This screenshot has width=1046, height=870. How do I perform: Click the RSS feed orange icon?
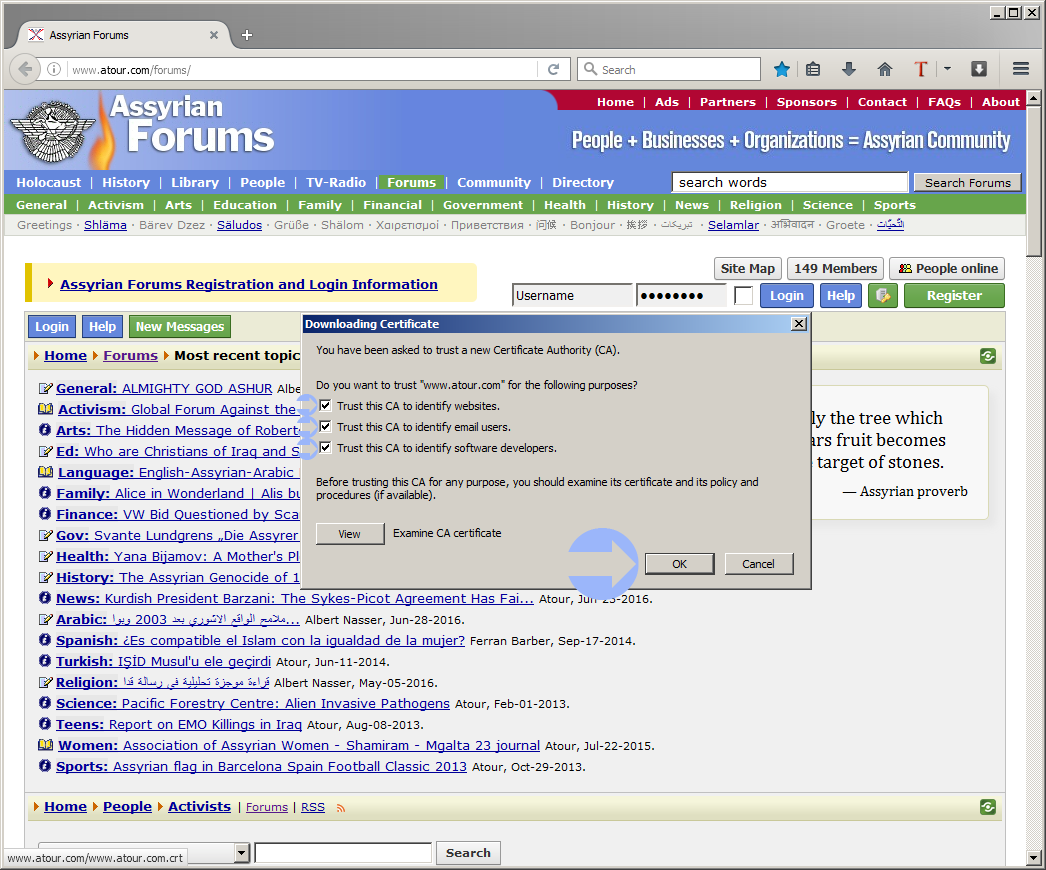pyautogui.click(x=341, y=808)
